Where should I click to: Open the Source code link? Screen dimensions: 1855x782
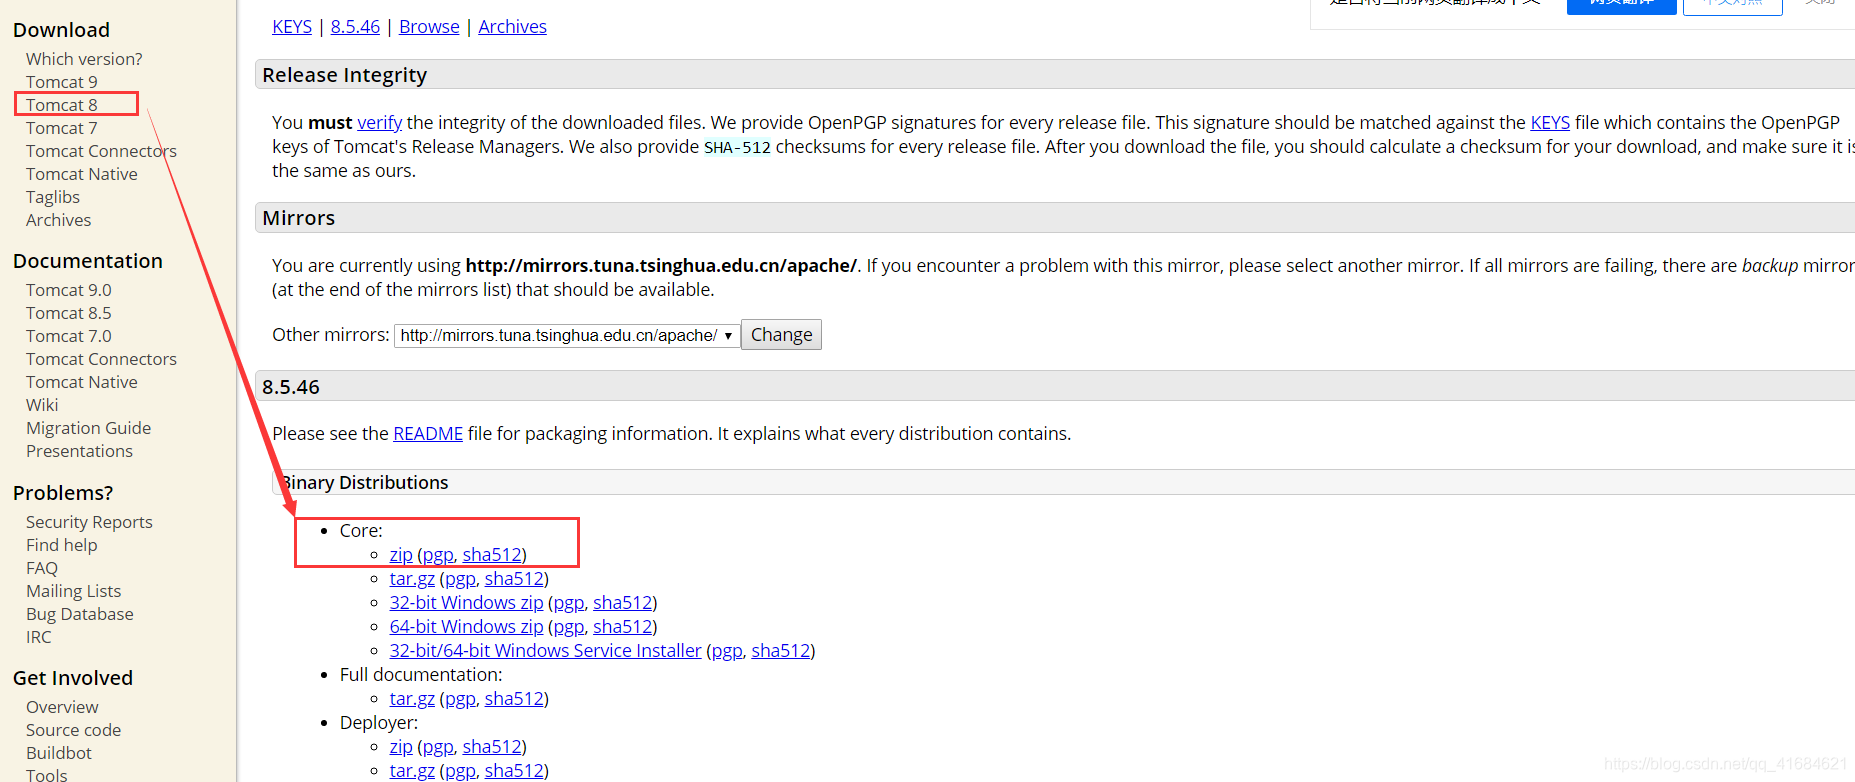point(74,730)
